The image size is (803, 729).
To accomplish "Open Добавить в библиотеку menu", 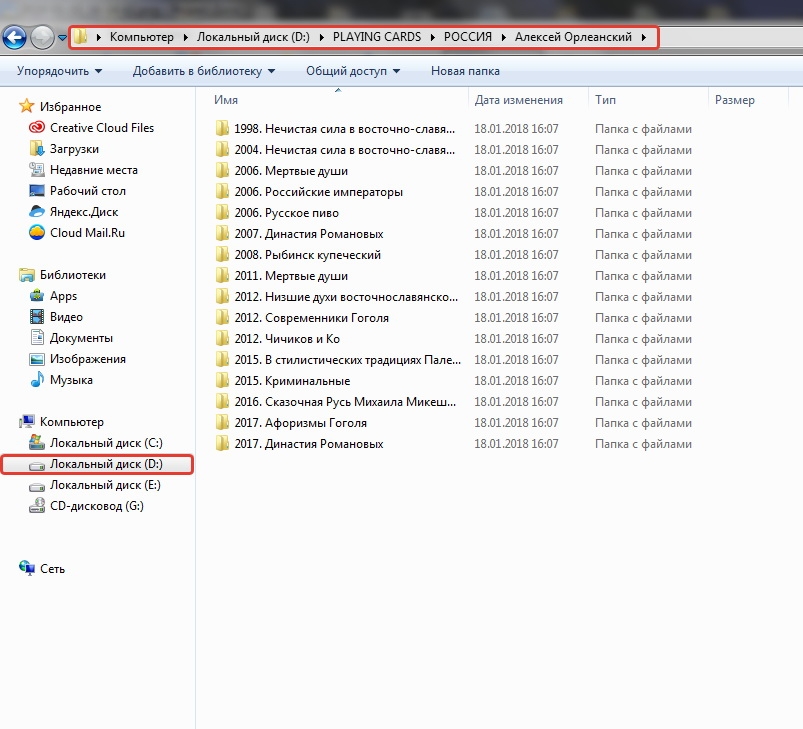I will [x=204, y=71].
